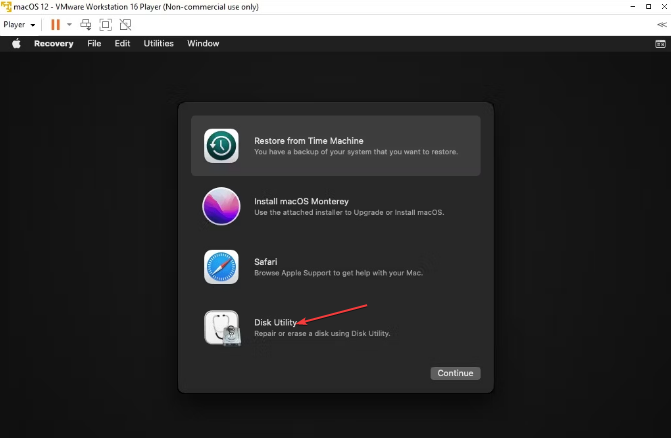This screenshot has width=671, height=438.
Task: Close the VMware Player window
Action: [x=664, y=6]
